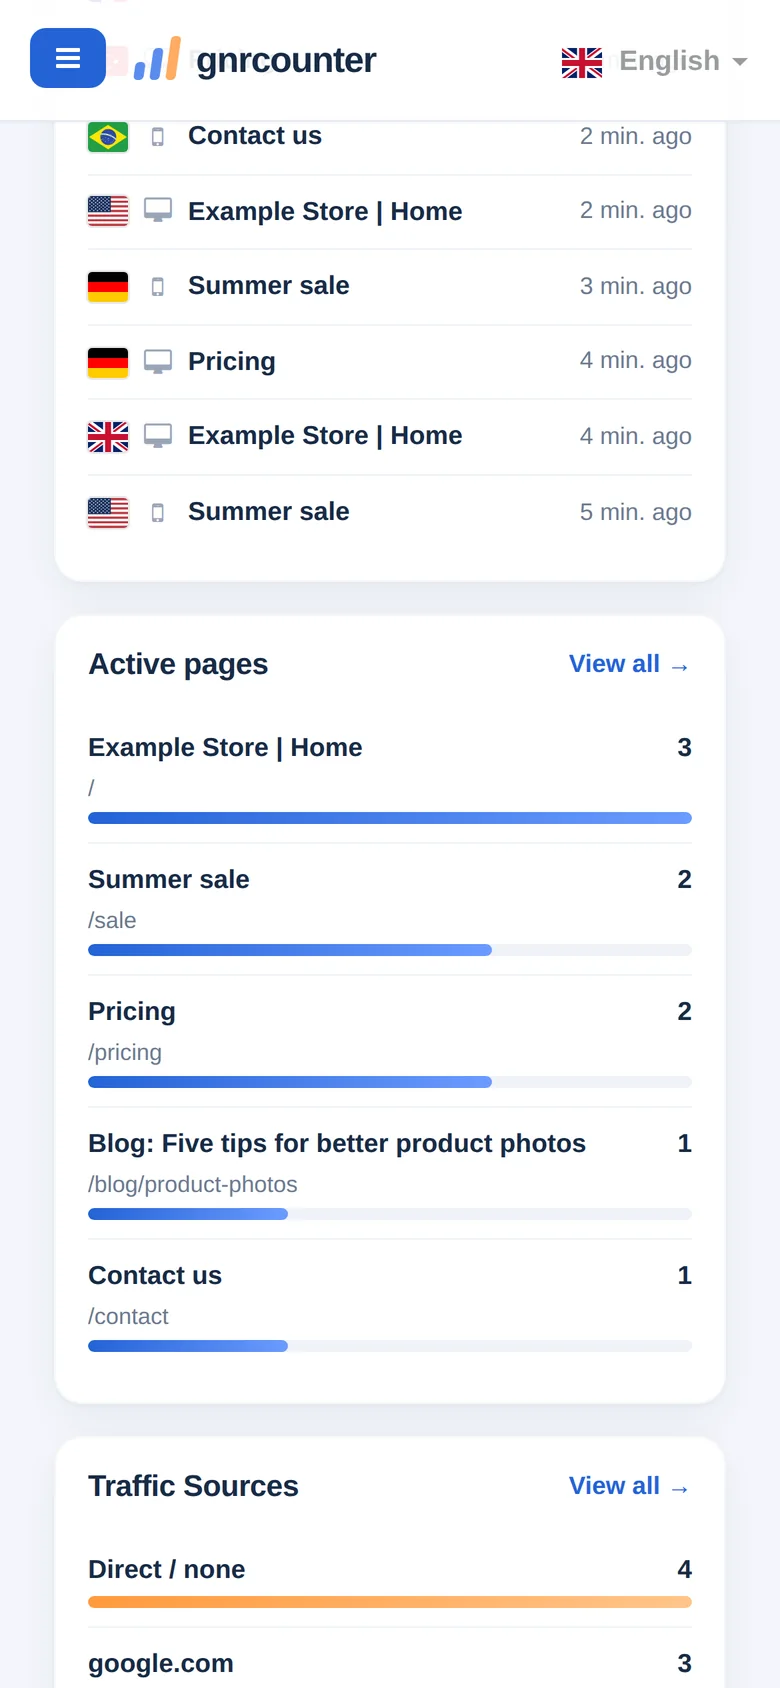The width and height of the screenshot is (780, 1688).
Task: Open the hamburger menu button
Action: tap(68, 58)
